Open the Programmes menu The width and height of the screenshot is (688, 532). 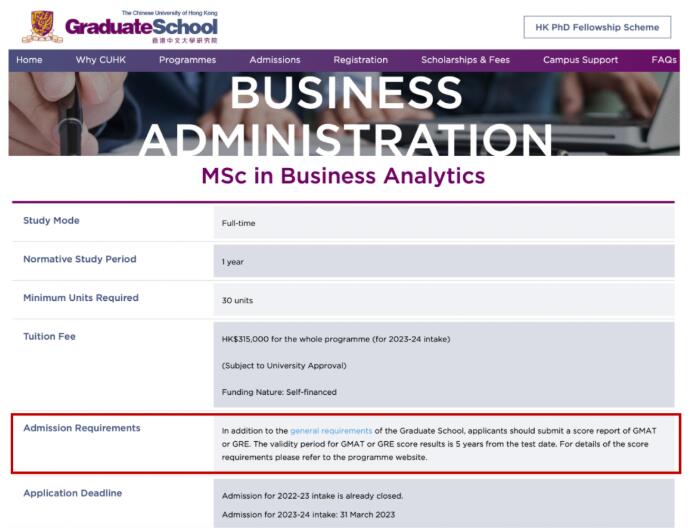(187, 60)
